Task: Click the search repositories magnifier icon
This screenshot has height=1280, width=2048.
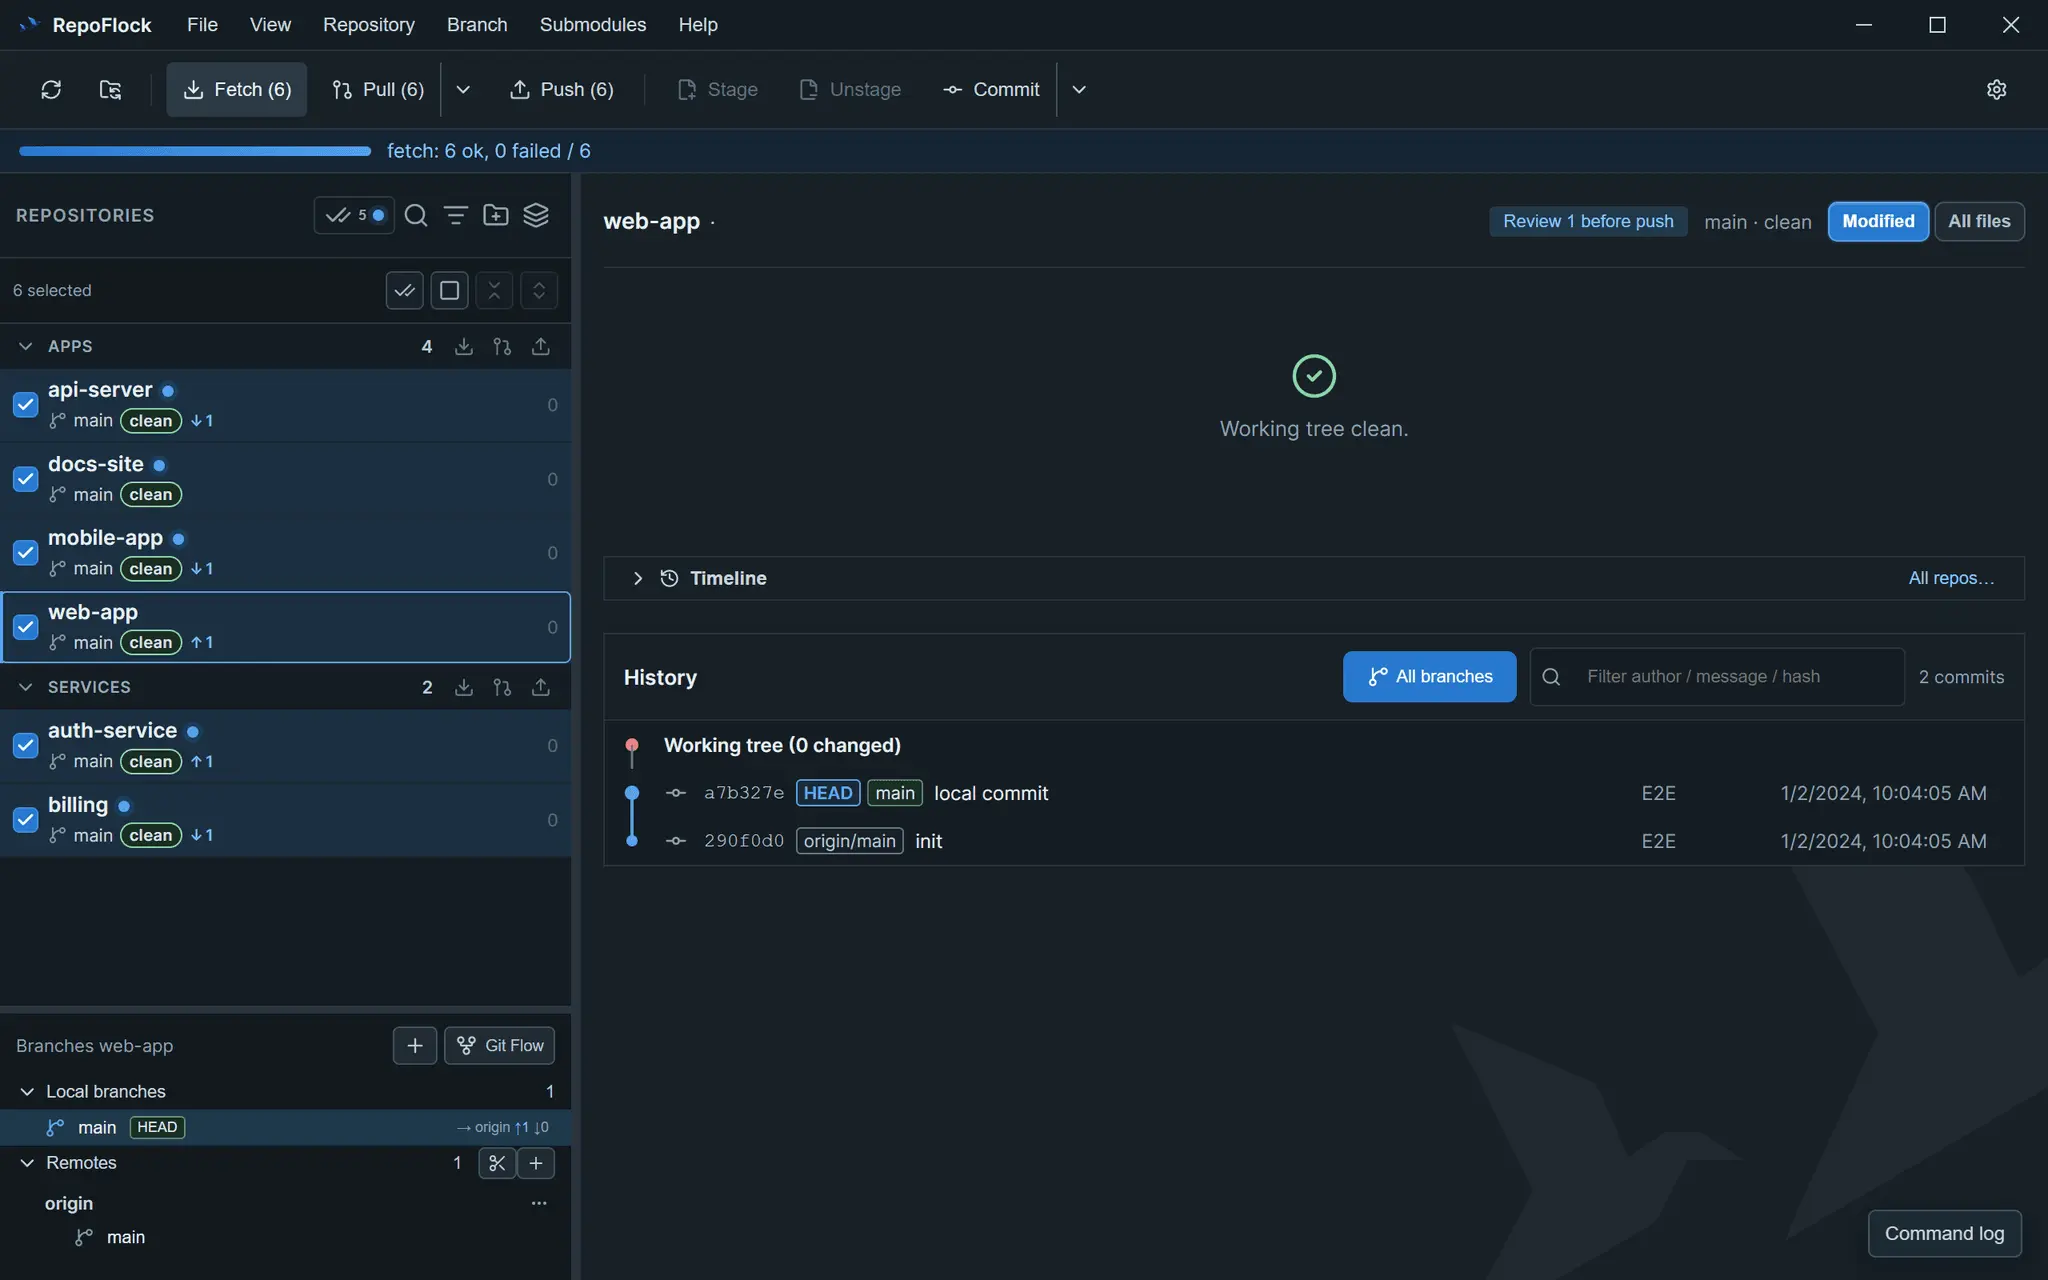Action: click(x=416, y=216)
